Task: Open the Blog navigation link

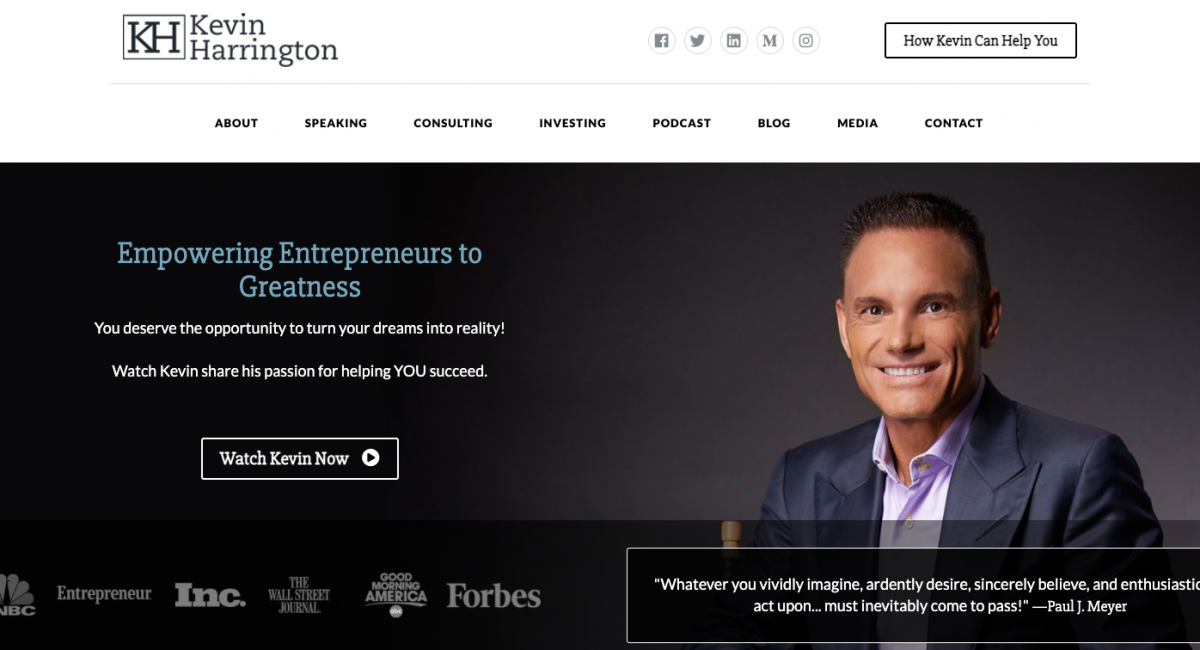Action: click(774, 123)
